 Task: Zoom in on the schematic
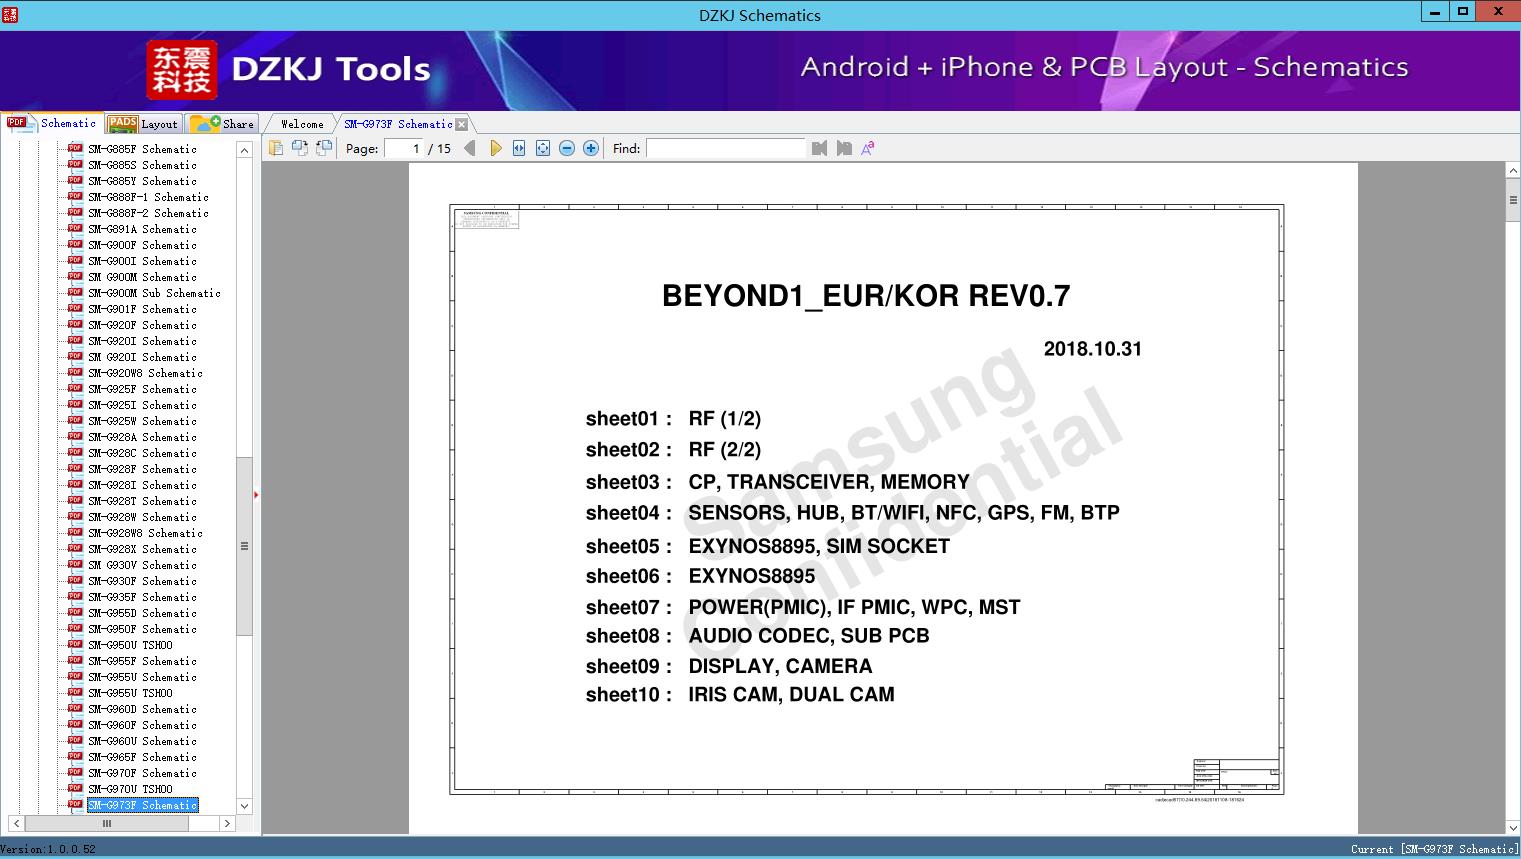click(x=591, y=148)
